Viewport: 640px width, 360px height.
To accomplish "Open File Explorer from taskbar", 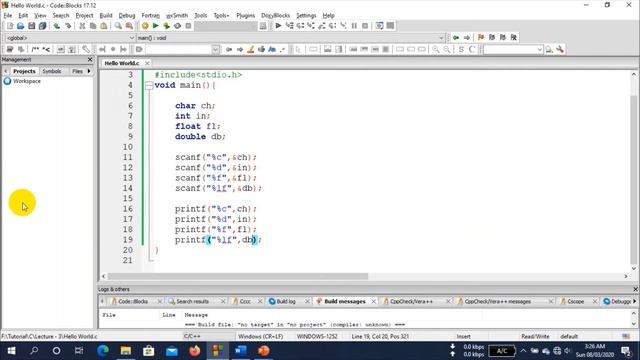I will tap(126, 351).
